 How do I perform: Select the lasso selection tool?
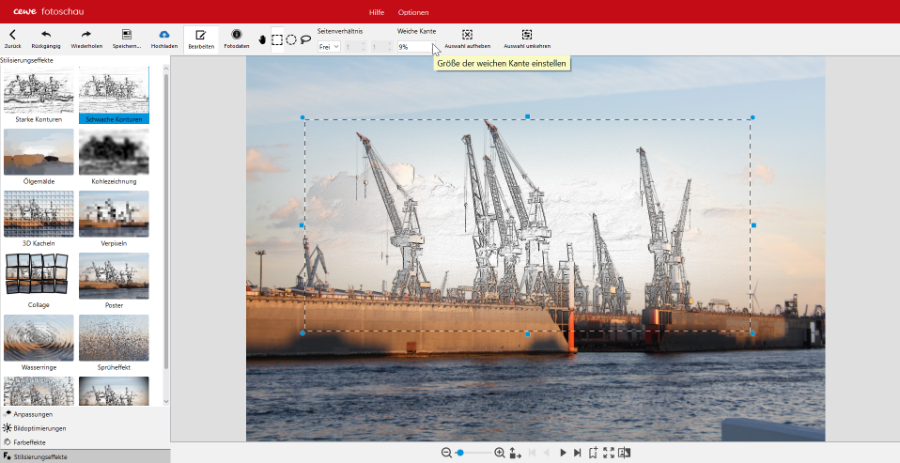coord(305,40)
